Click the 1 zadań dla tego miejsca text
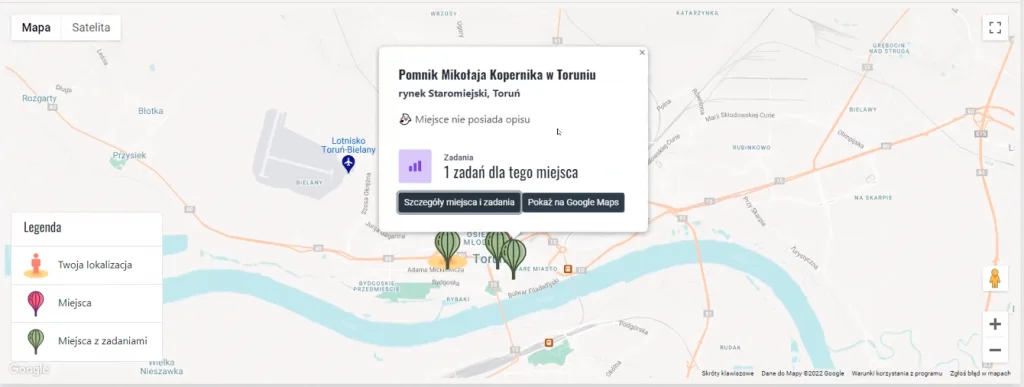This screenshot has height=387, width=1024. pos(511,173)
